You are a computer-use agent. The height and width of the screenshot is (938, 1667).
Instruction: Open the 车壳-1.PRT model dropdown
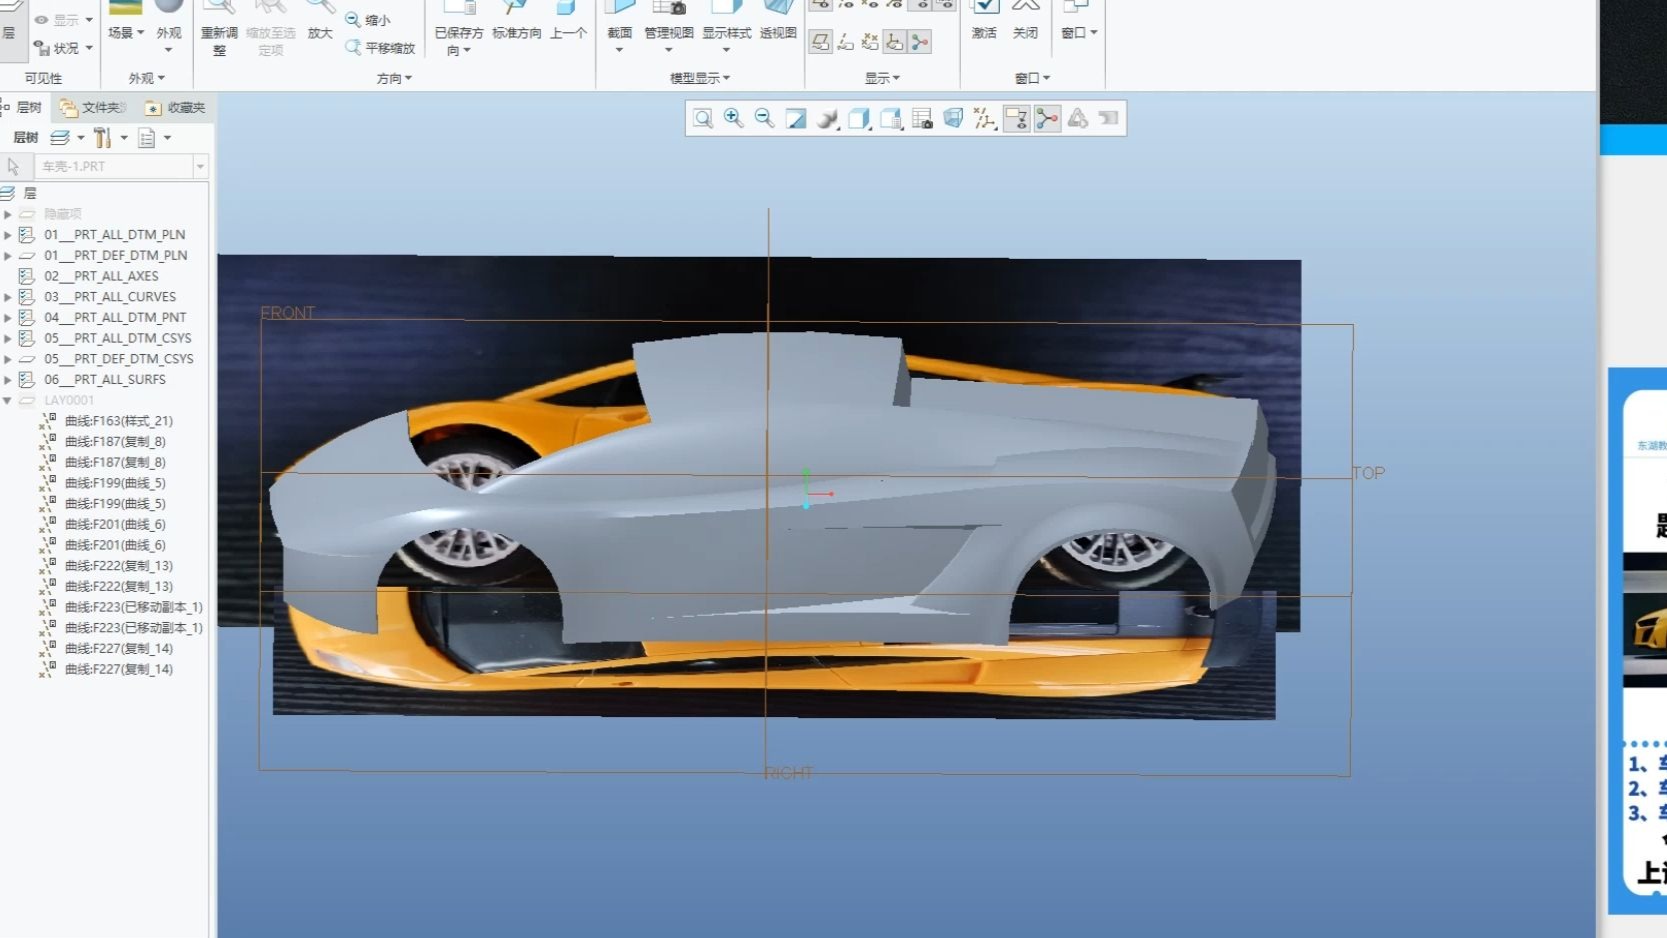click(200, 167)
